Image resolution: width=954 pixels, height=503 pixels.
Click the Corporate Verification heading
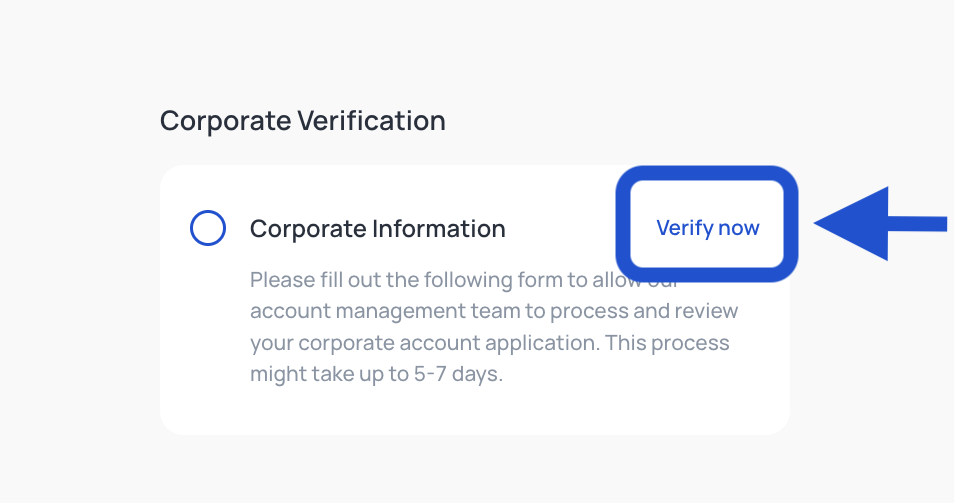(x=302, y=120)
